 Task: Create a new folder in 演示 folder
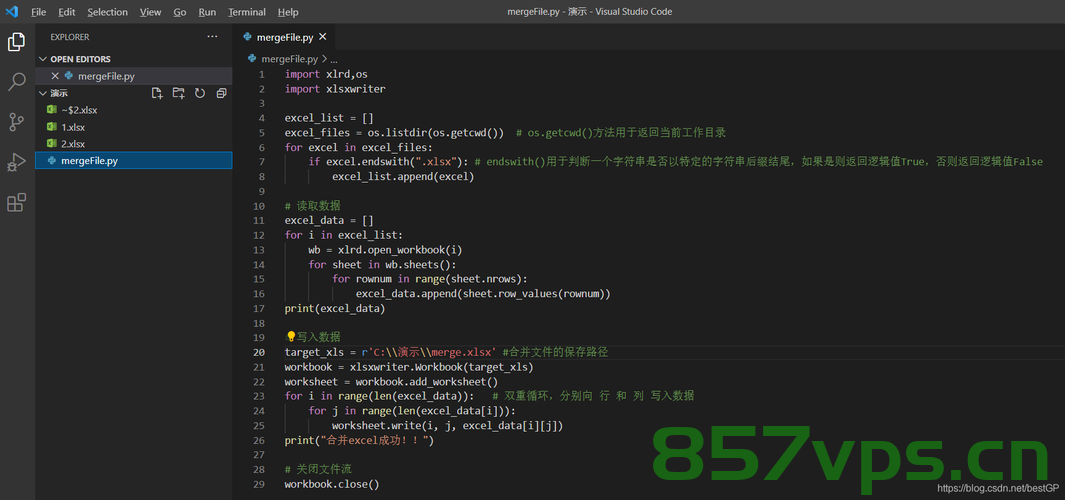(x=179, y=93)
